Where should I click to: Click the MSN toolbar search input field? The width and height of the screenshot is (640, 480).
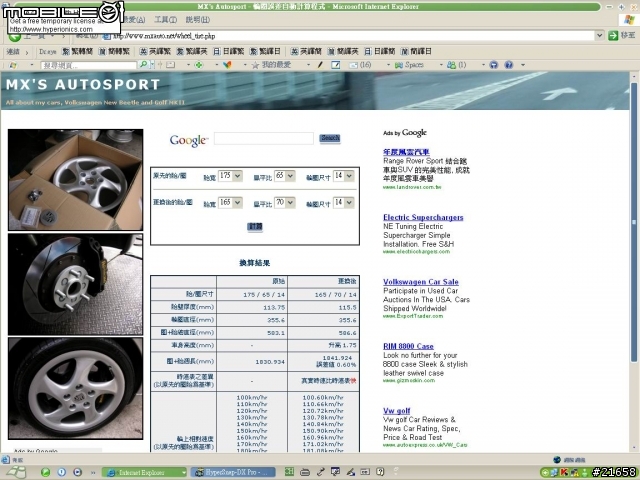[89, 65]
